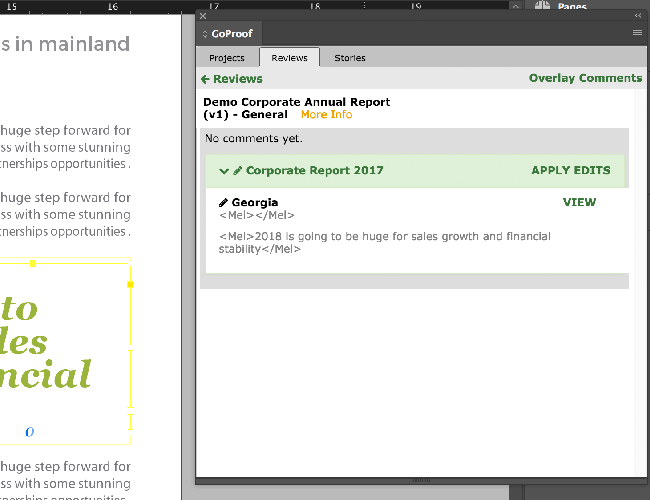
Task: Click the pencil icon beside Georgia
Action: point(224,203)
